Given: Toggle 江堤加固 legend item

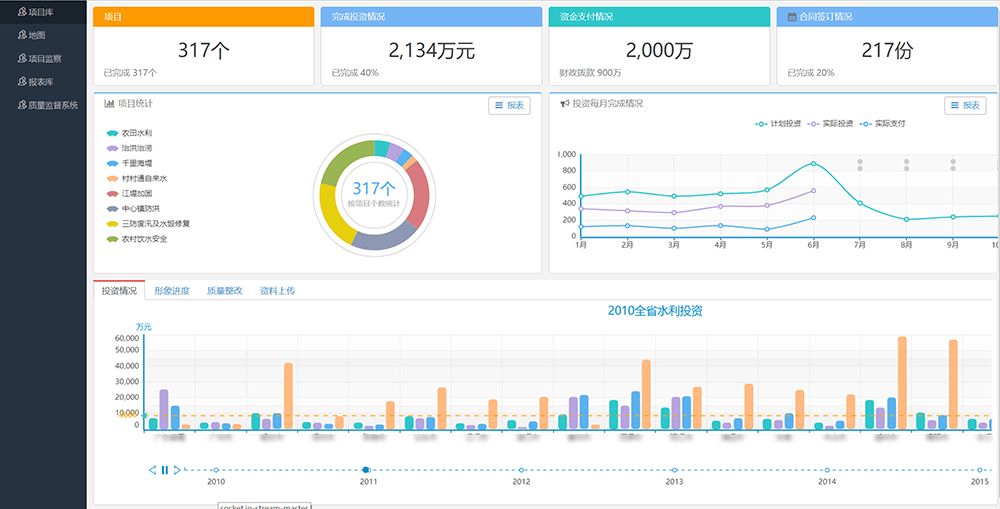Looking at the screenshot, I should click(x=136, y=193).
